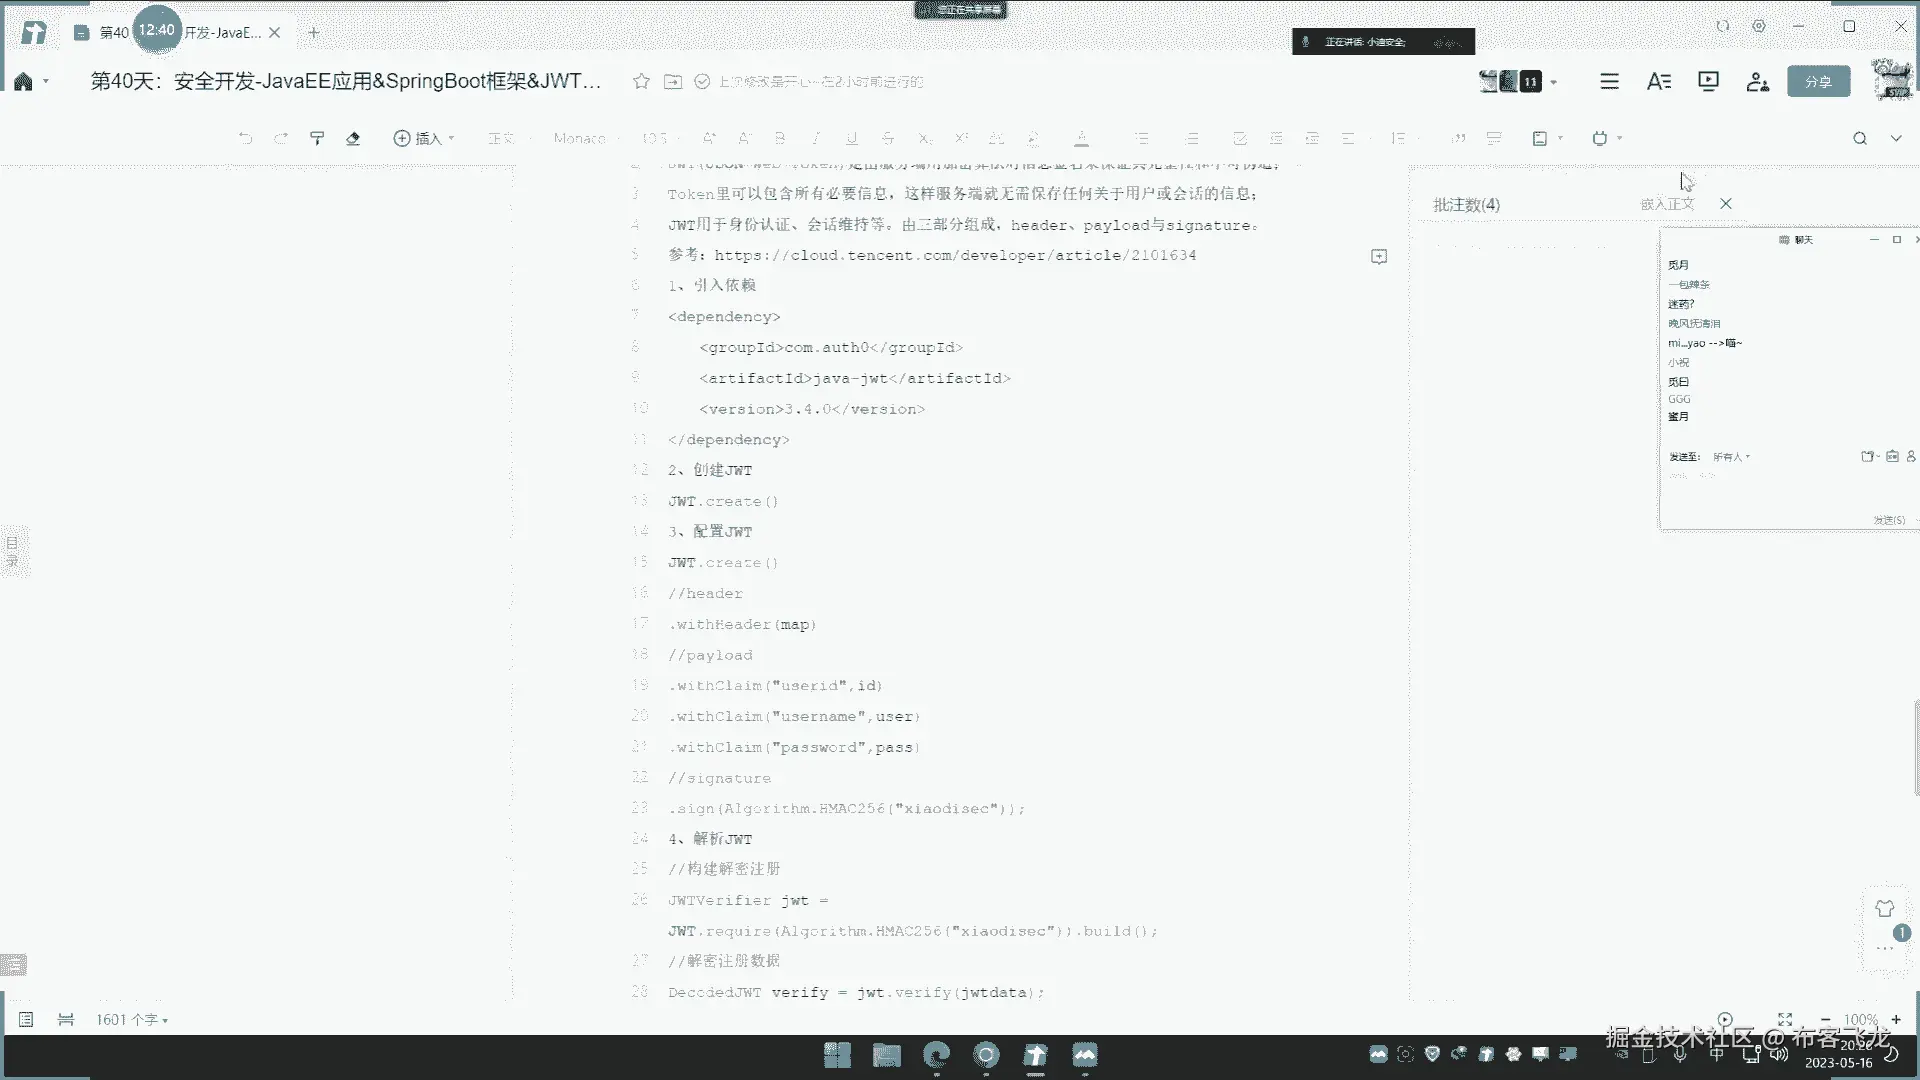The width and height of the screenshot is (1920, 1080).
Task: Open the search magnifier in toolbar
Action: (x=1859, y=138)
